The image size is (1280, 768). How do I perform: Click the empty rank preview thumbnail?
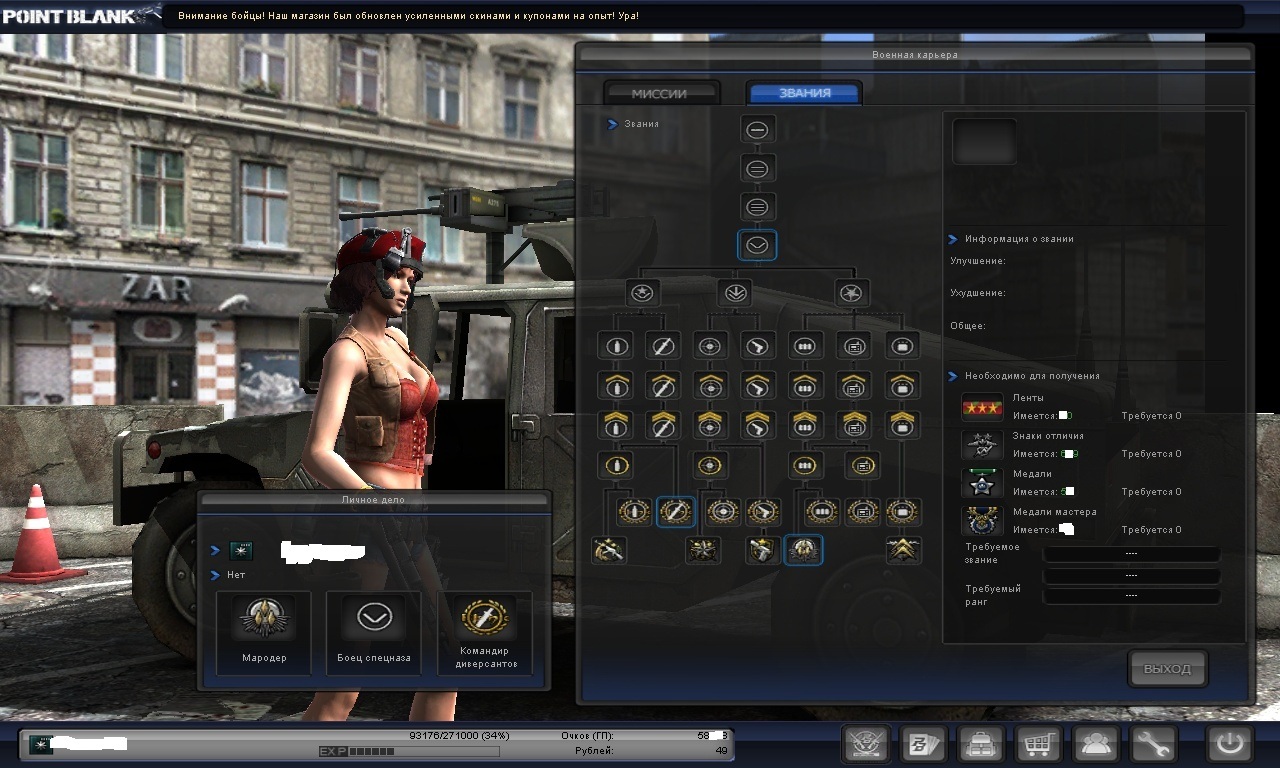coord(984,141)
